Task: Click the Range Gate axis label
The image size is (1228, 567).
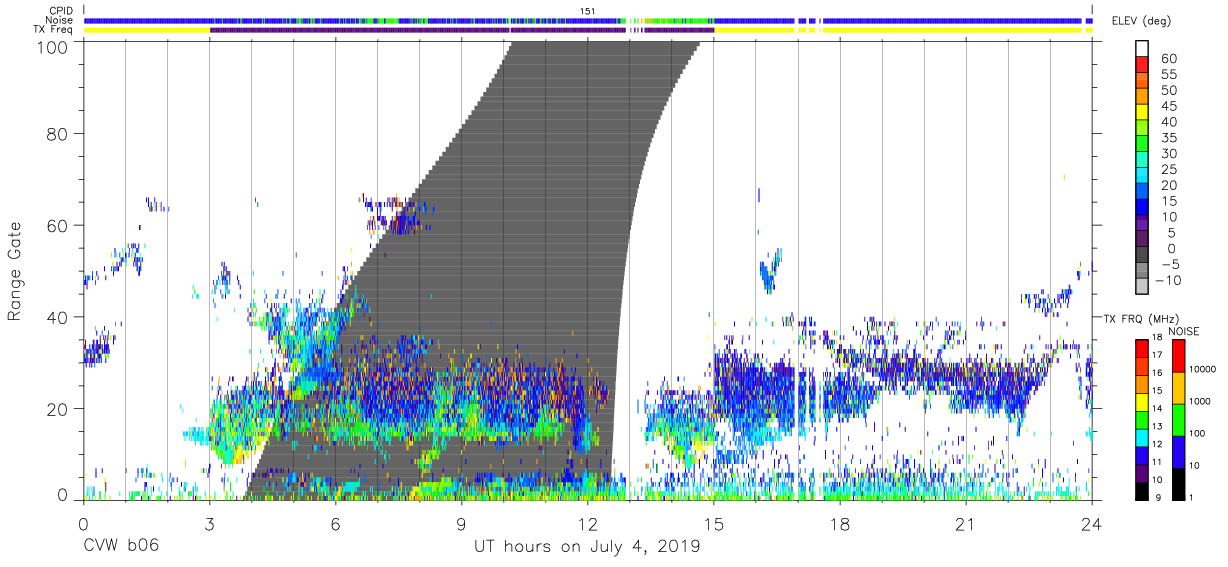Action: (15, 271)
